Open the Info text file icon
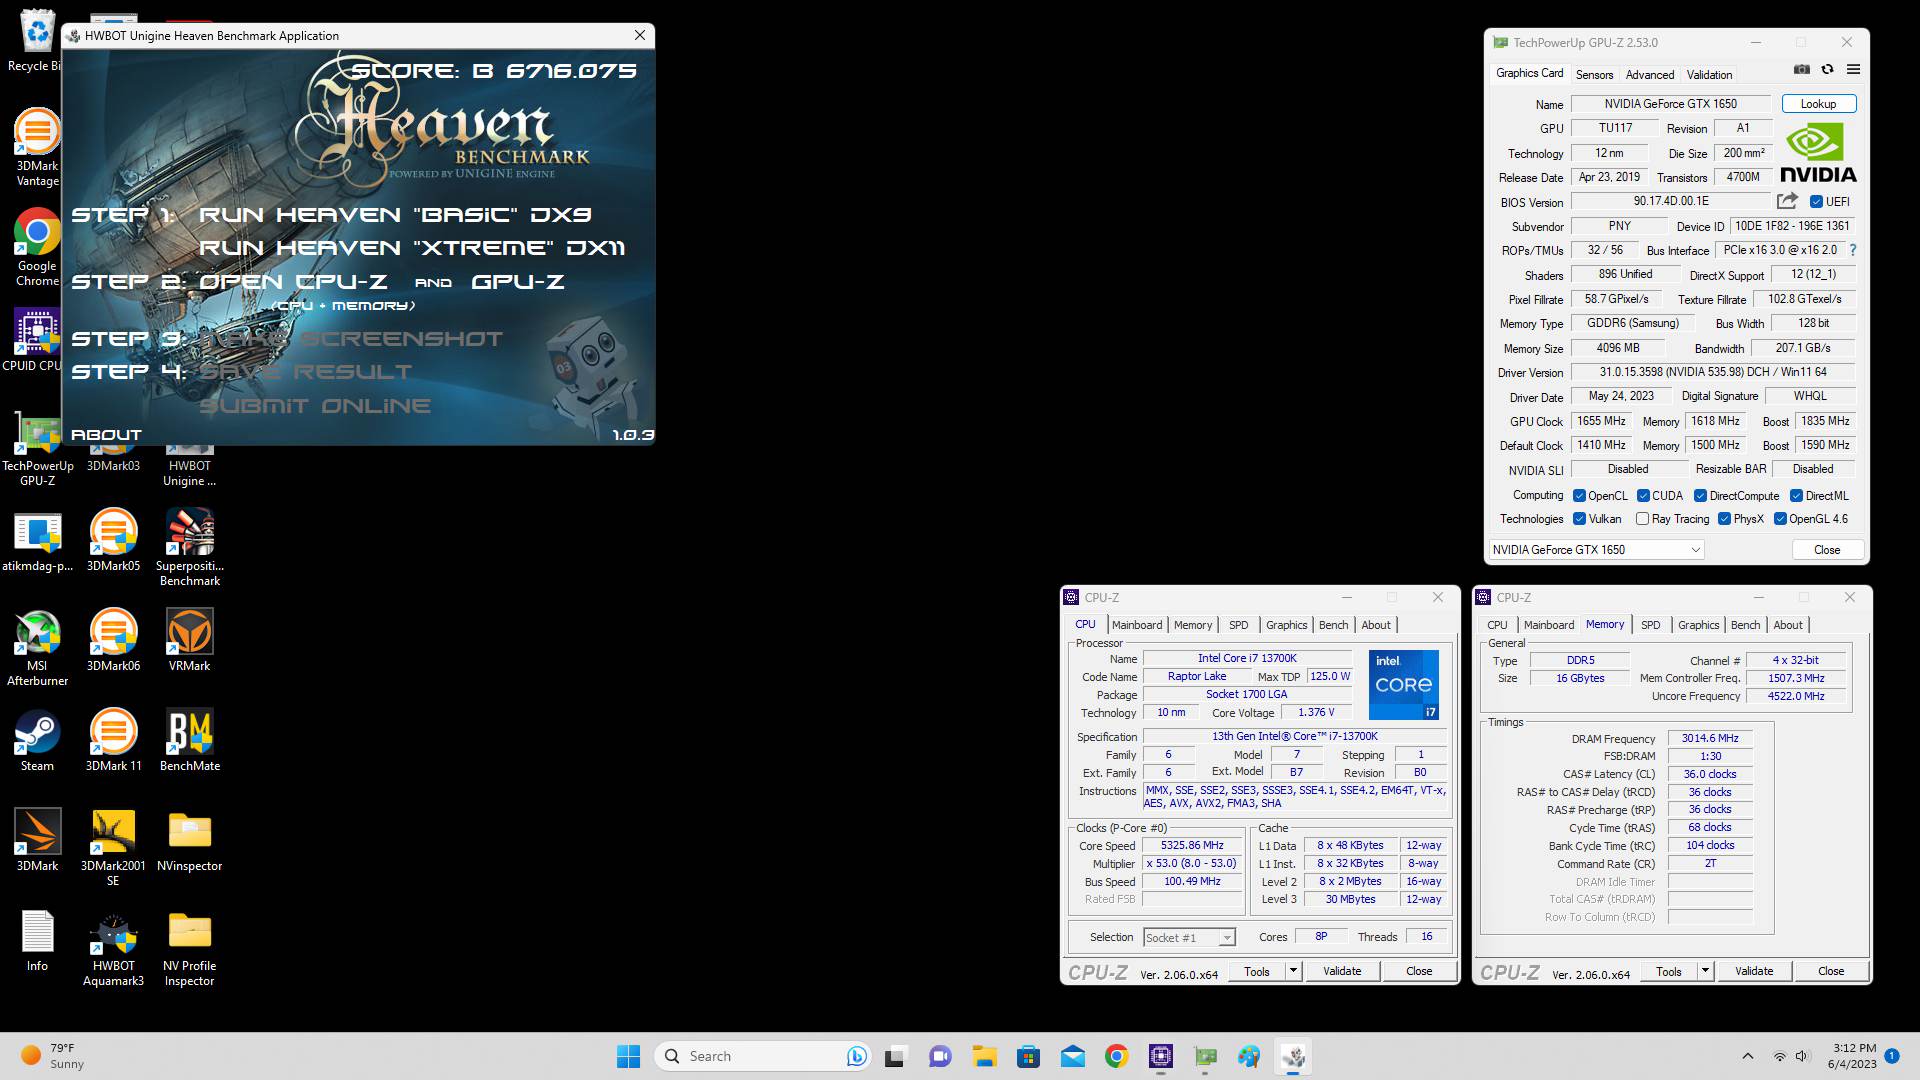1920x1080 pixels. [x=37, y=940]
